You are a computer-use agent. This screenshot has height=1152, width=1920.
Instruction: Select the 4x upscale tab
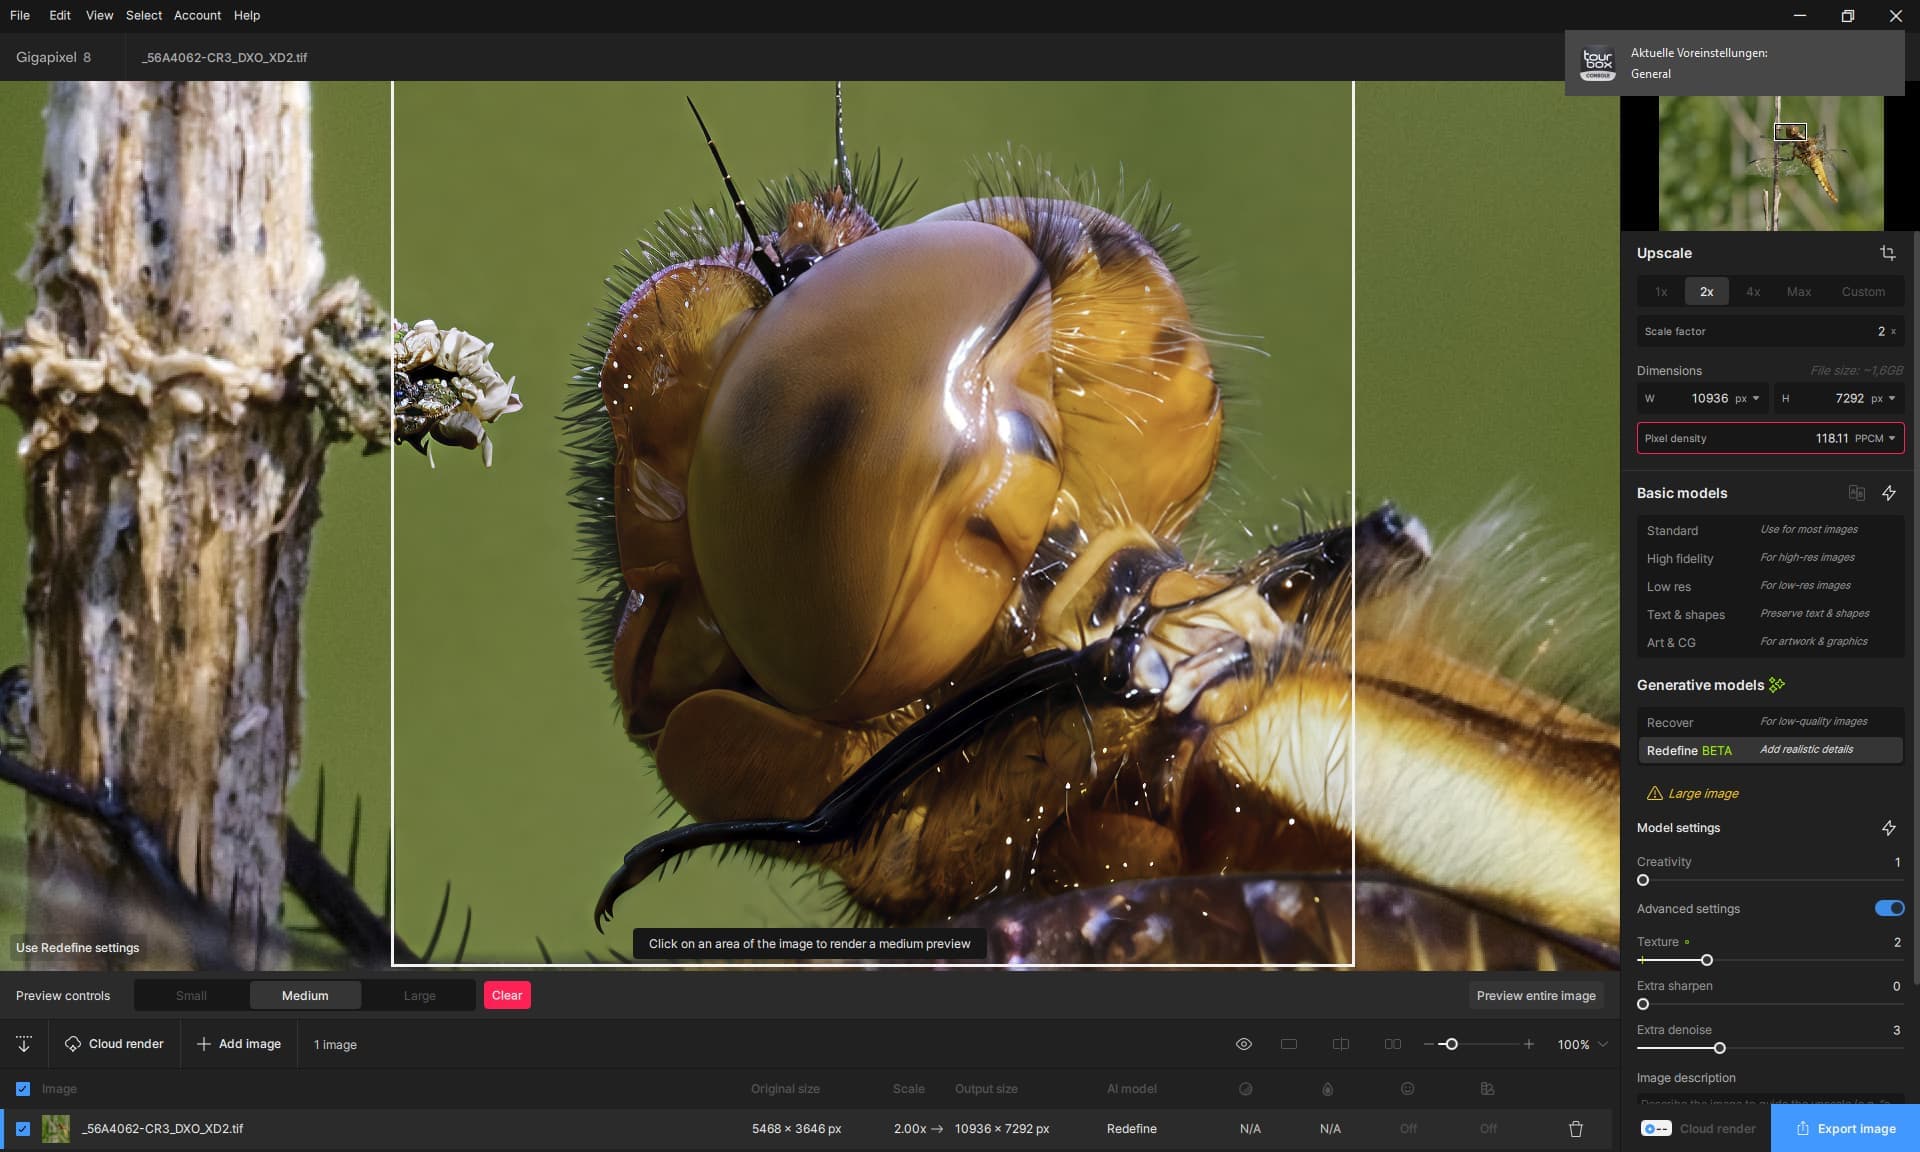1752,292
